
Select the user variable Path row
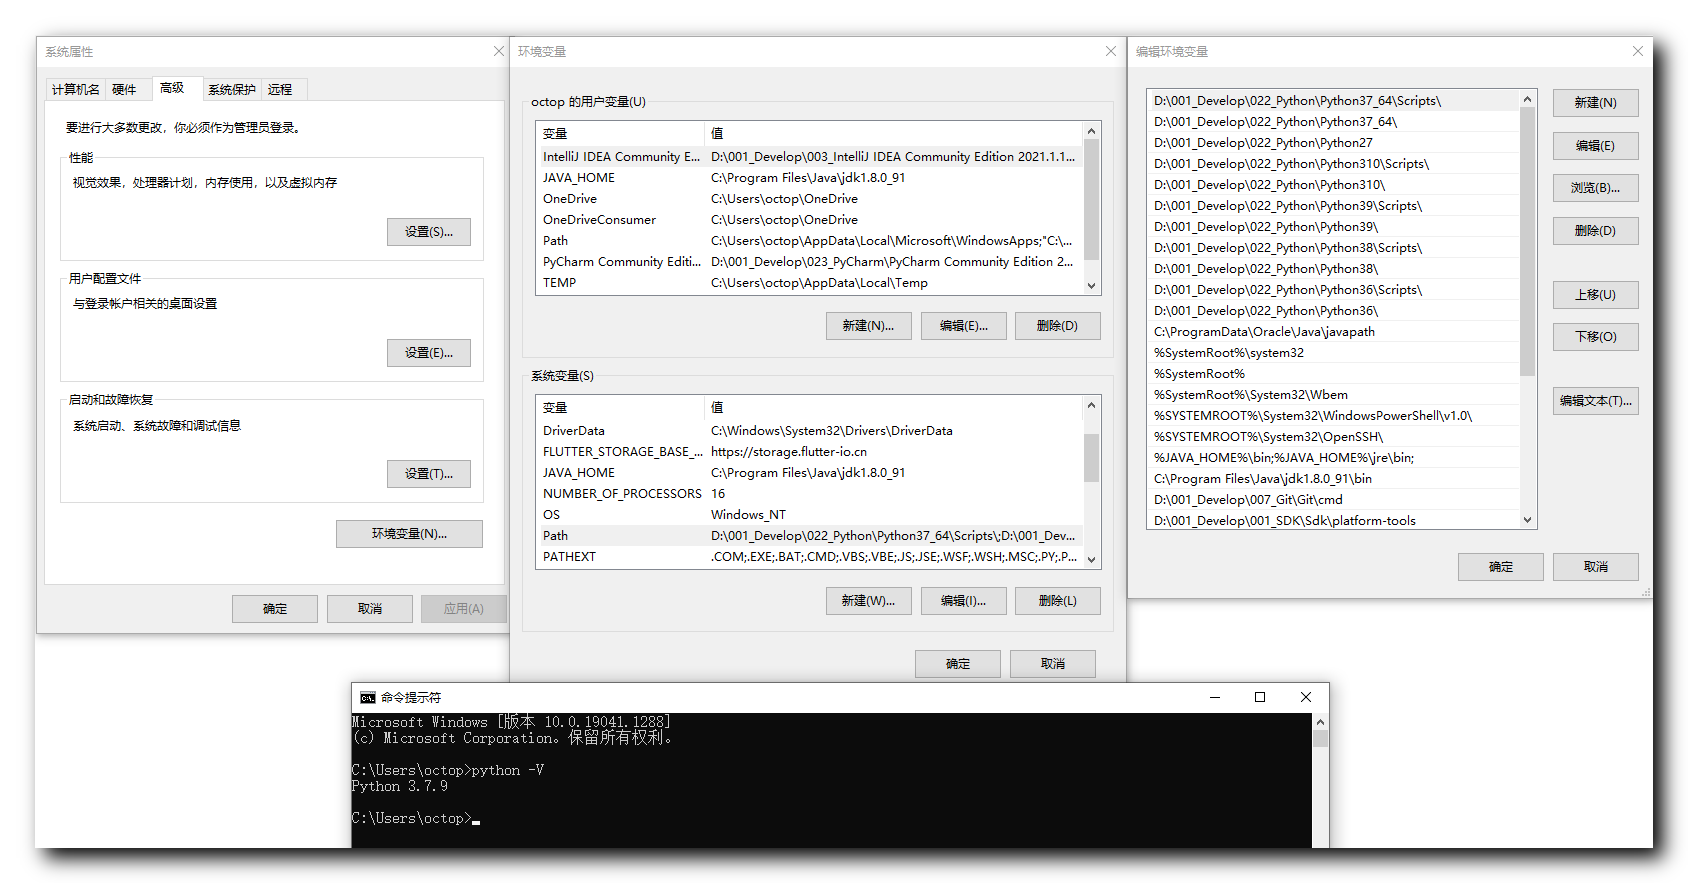pyautogui.click(x=809, y=241)
